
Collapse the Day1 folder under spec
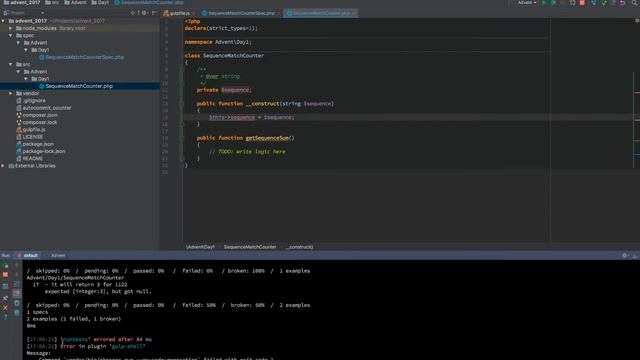click(x=26, y=50)
